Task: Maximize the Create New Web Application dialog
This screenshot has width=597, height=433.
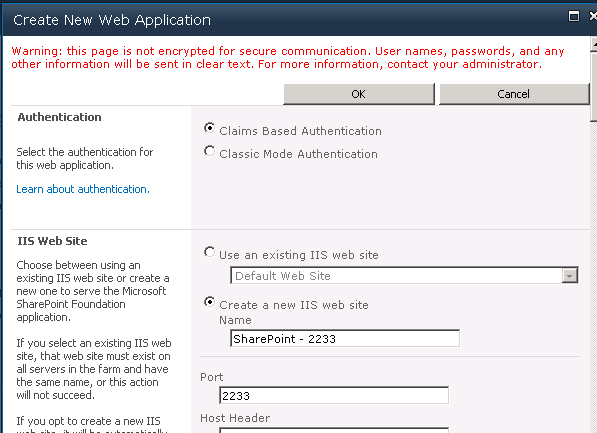Action: click(x=573, y=16)
